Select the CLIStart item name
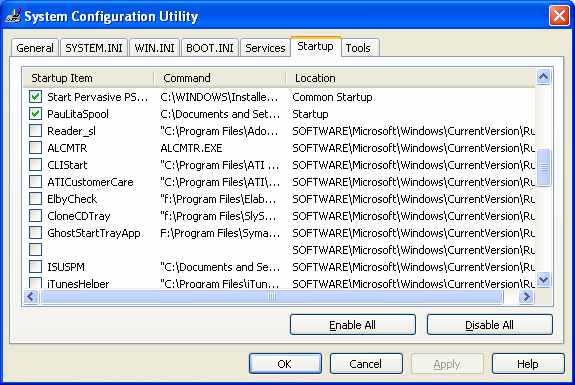 coord(67,165)
